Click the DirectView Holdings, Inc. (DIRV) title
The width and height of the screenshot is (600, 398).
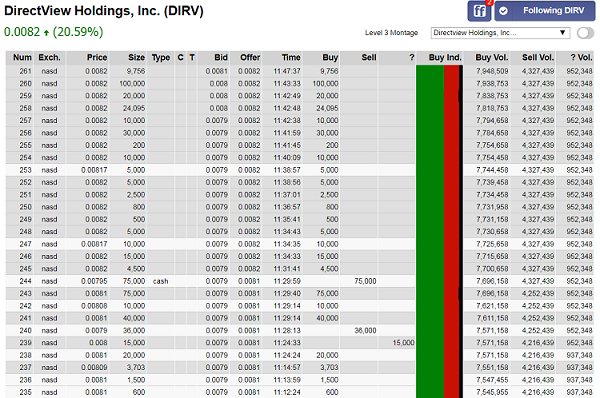104,11
